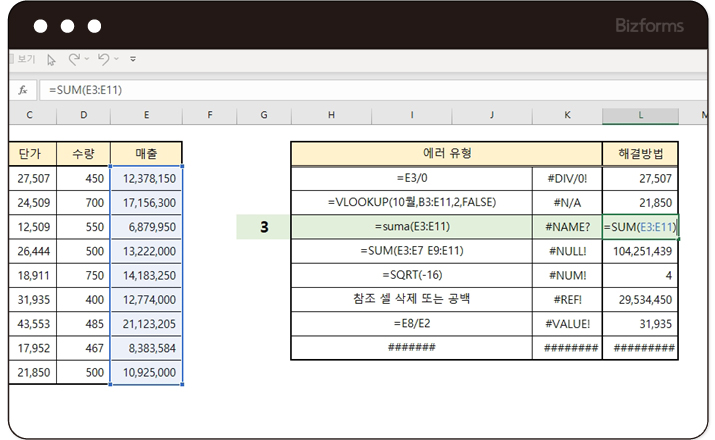Select quantity cell 485
715x440 pixels.
(x=83, y=324)
